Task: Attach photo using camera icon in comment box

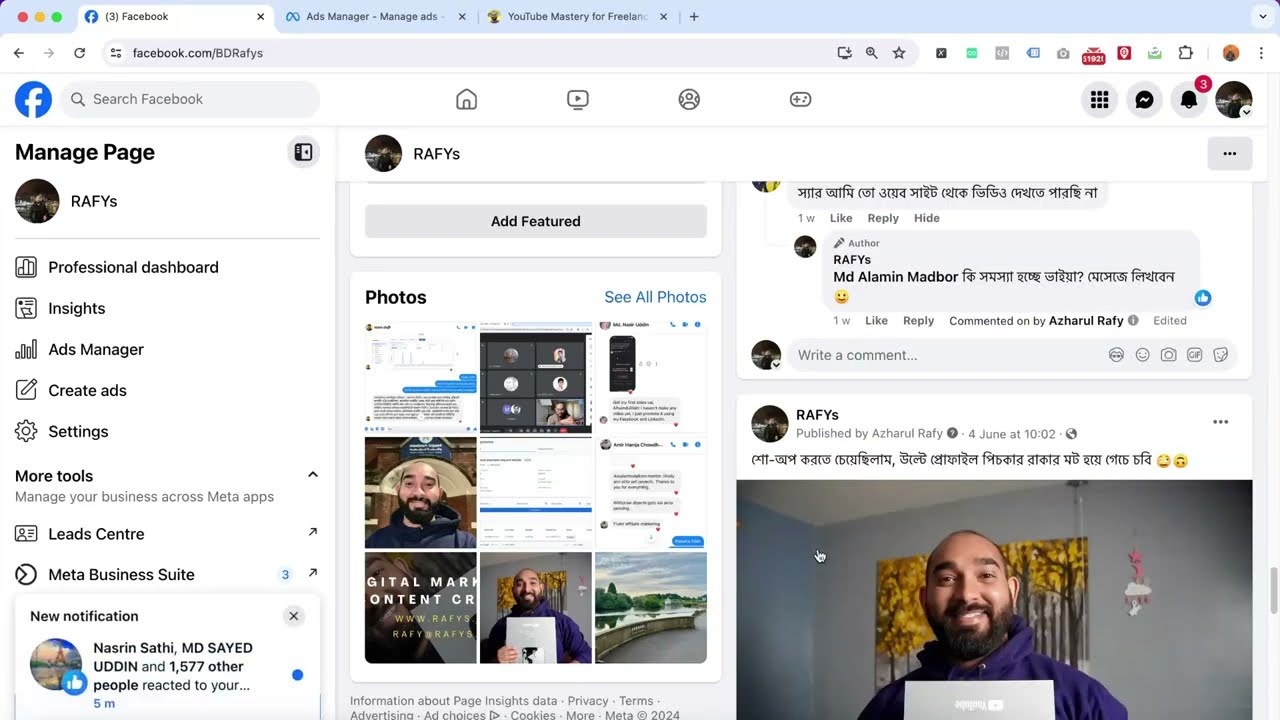Action: click(x=1168, y=355)
